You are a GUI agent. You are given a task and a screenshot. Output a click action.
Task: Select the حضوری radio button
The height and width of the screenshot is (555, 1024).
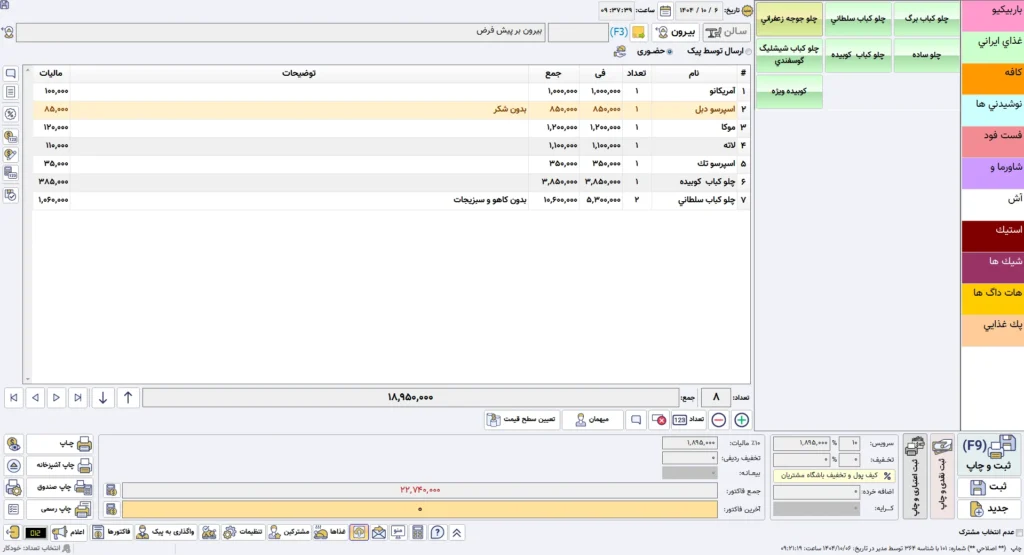669,51
